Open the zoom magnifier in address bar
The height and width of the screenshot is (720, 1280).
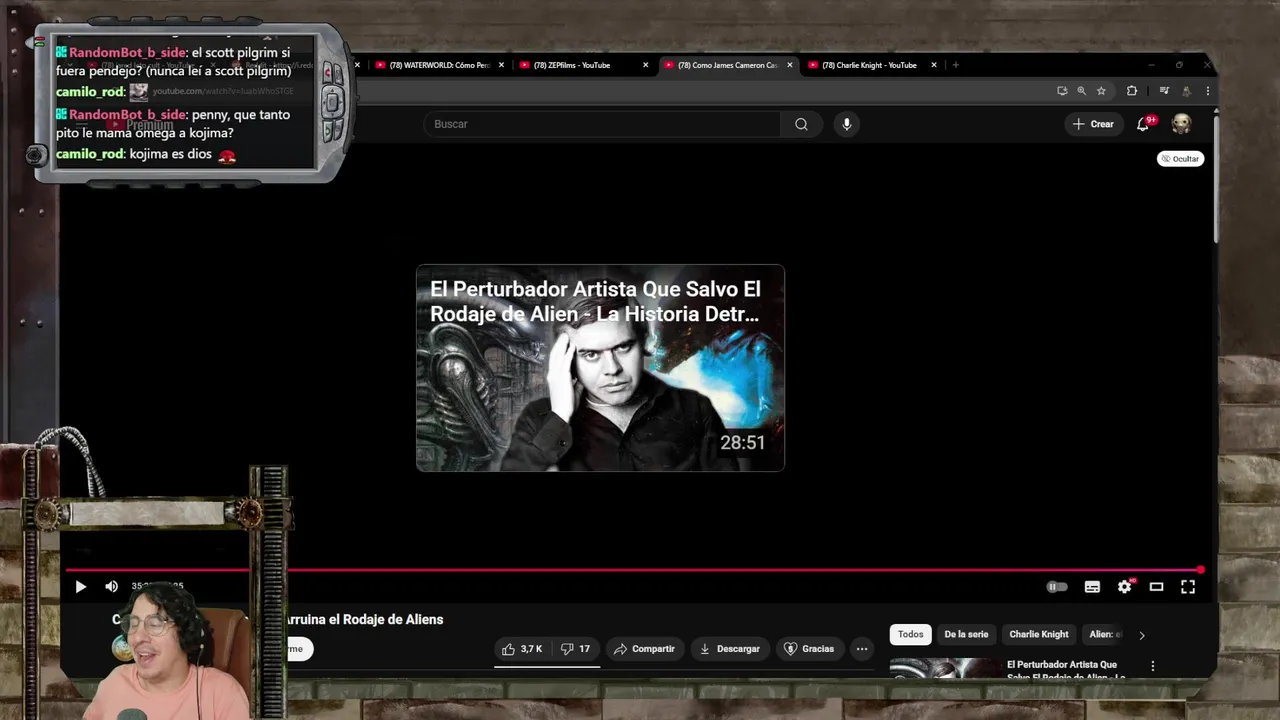(1081, 91)
